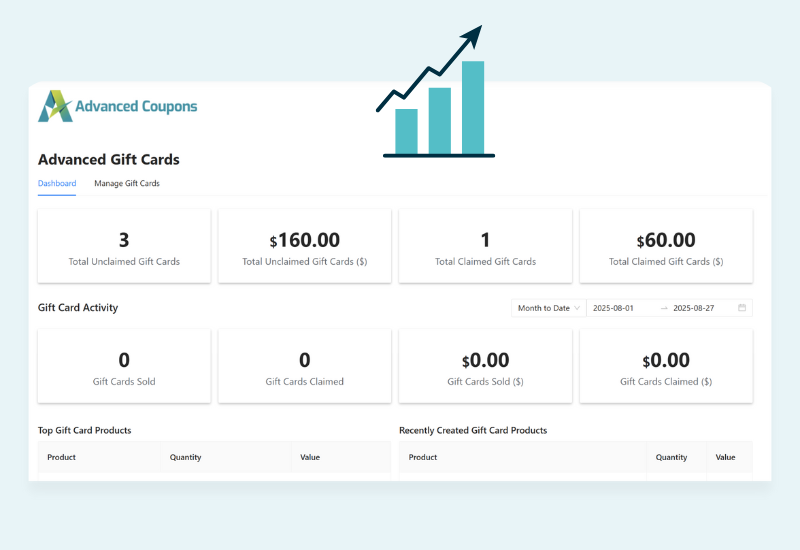
Task: Click the Advanced Coupons logo icon
Action: tap(55, 106)
